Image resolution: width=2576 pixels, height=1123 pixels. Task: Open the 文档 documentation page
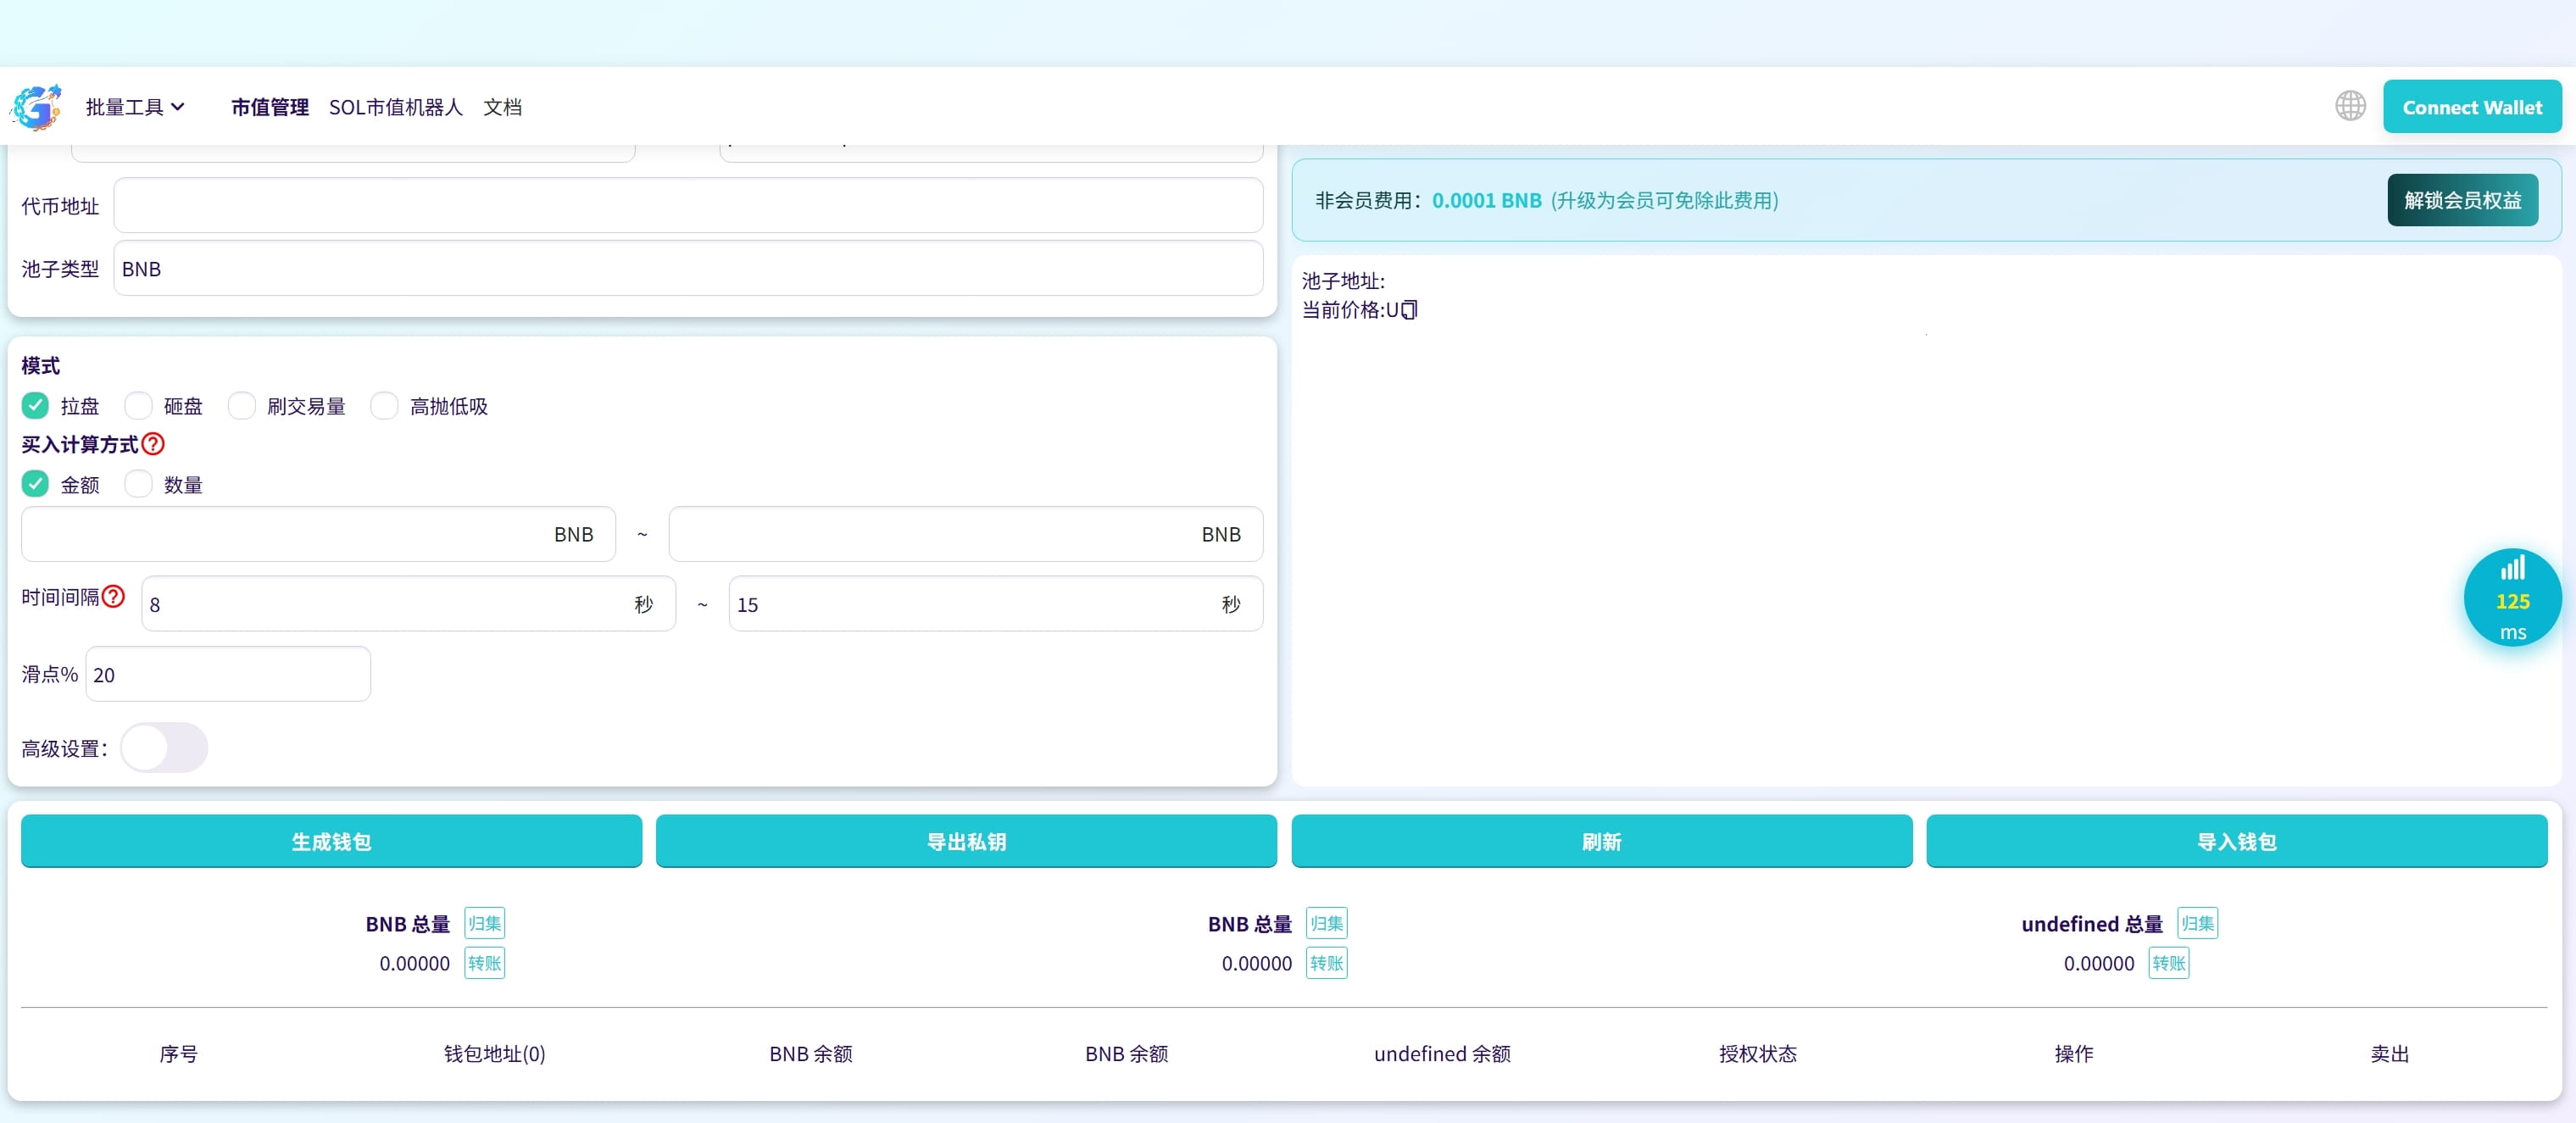pyautogui.click(x=503, y=107)
